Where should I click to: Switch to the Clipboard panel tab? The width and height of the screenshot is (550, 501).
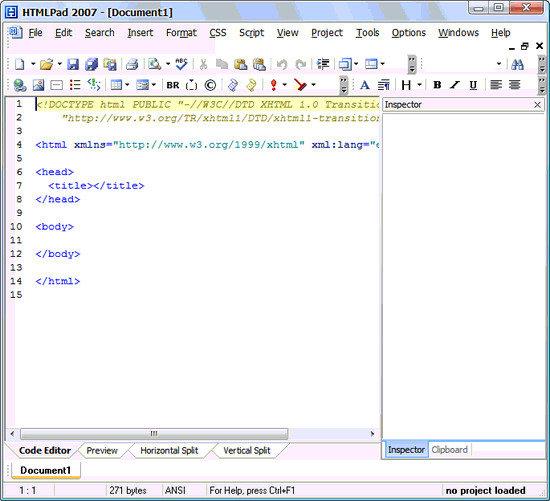pos(449,450)
